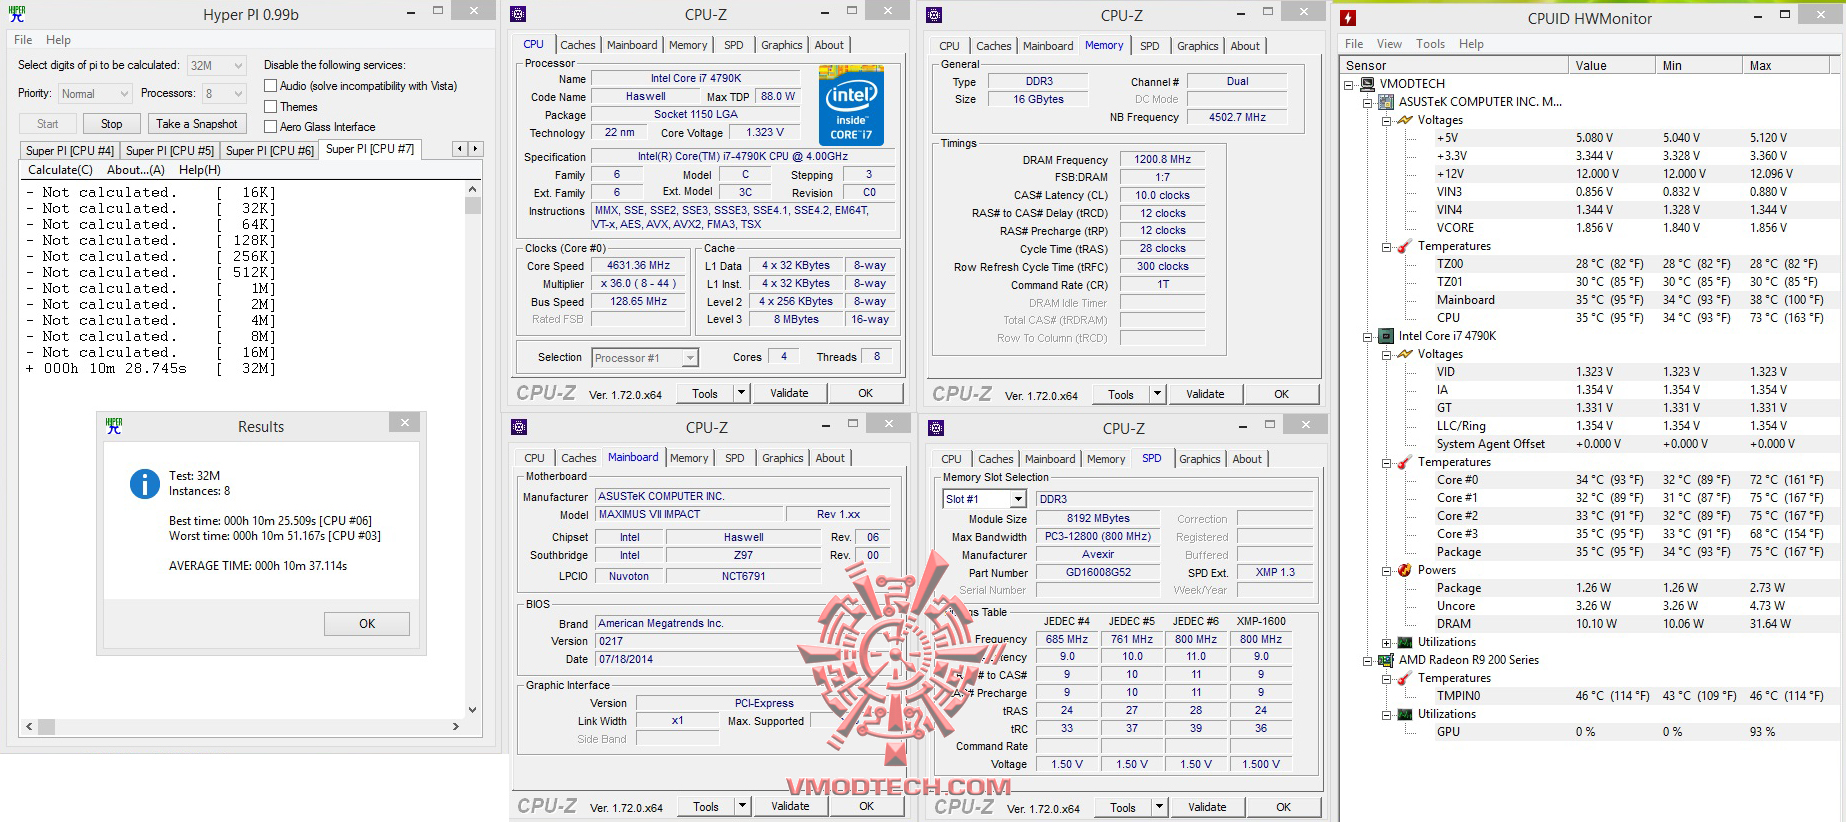The height and width of the screenshot is (822, 1846).
Task: Click the ASUSTeK motherboard icon in HWMonitor
Action: pos(1386,102)
